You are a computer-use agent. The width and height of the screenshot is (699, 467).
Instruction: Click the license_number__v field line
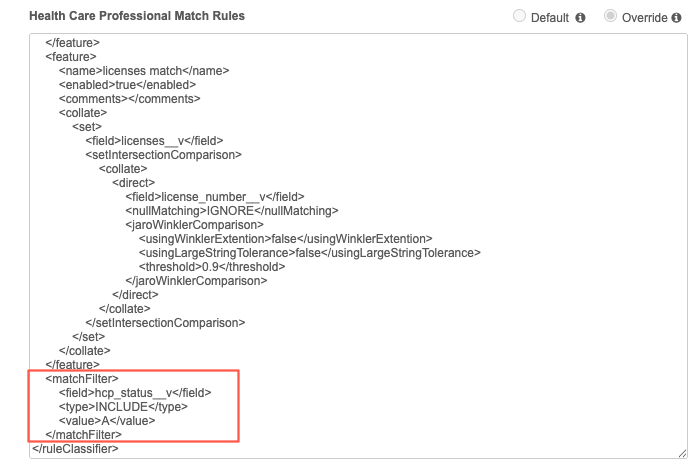(214, 197)
